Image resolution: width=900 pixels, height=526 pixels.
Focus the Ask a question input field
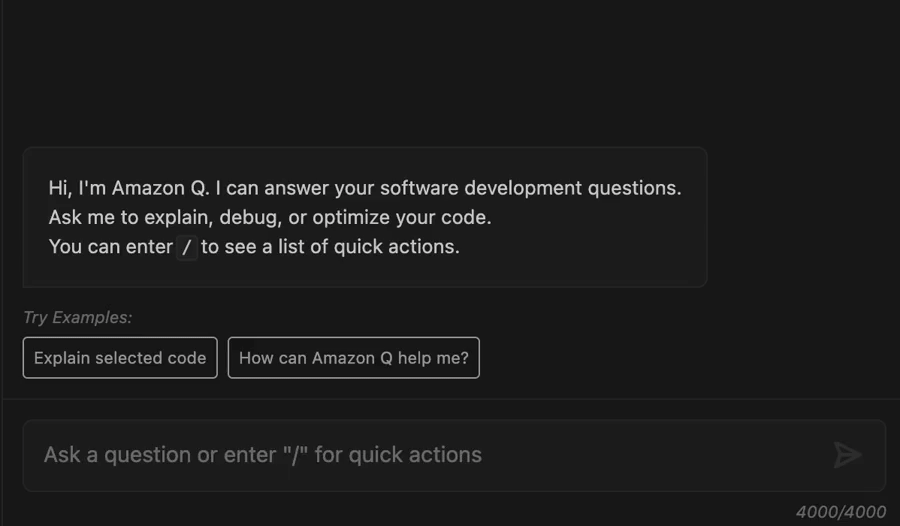point(454,455)
